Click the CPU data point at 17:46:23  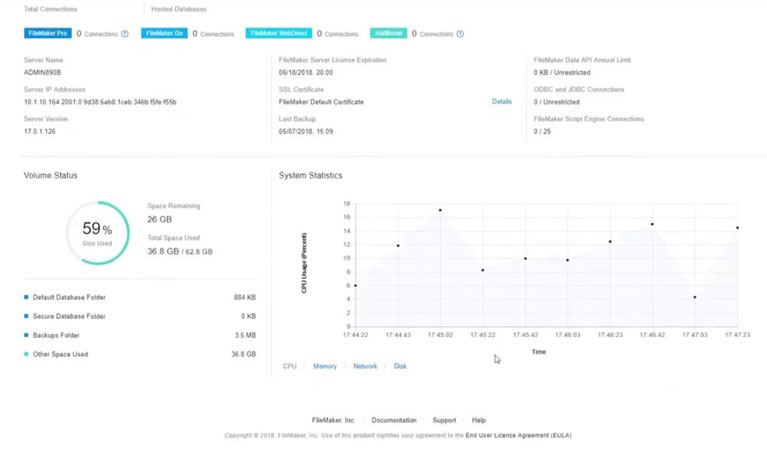tap(610, 242)
